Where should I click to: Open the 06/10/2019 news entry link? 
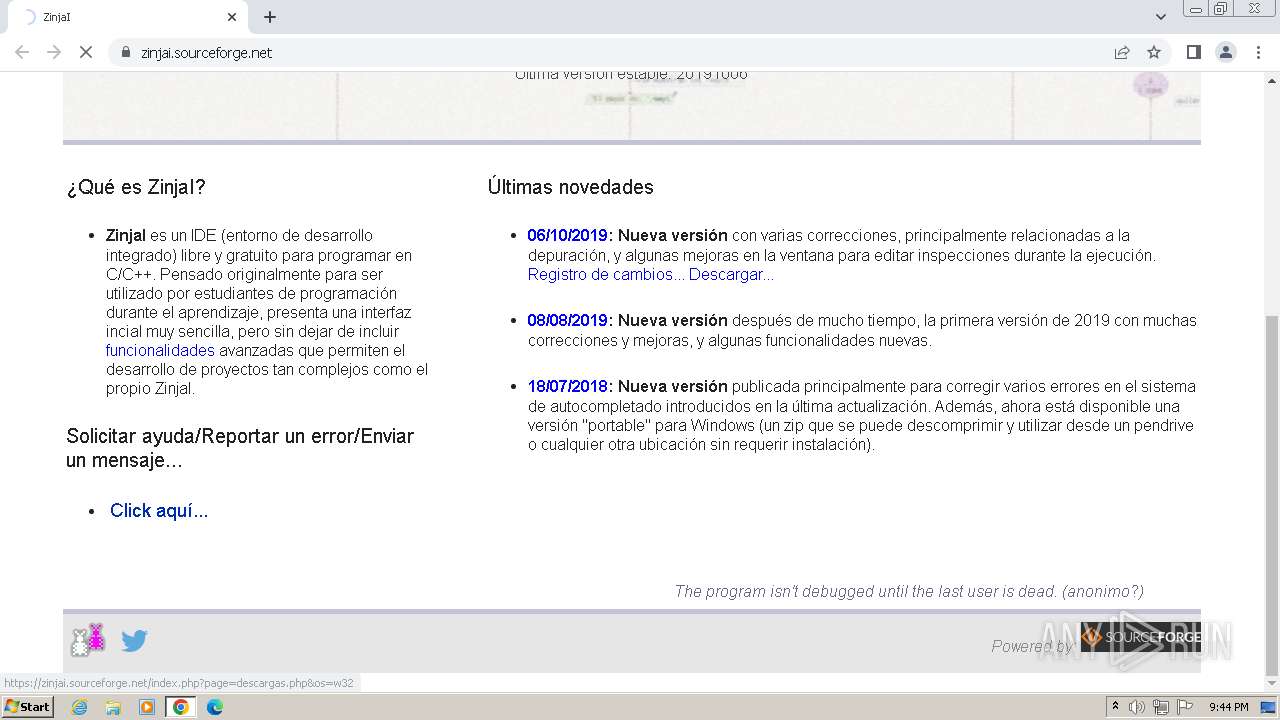coord(568,235)
